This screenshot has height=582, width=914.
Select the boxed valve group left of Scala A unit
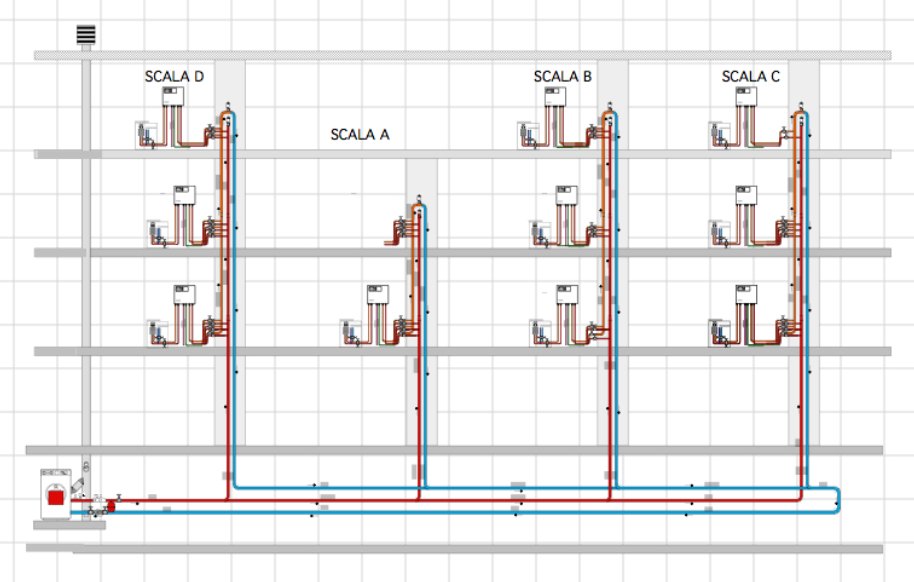351,333
